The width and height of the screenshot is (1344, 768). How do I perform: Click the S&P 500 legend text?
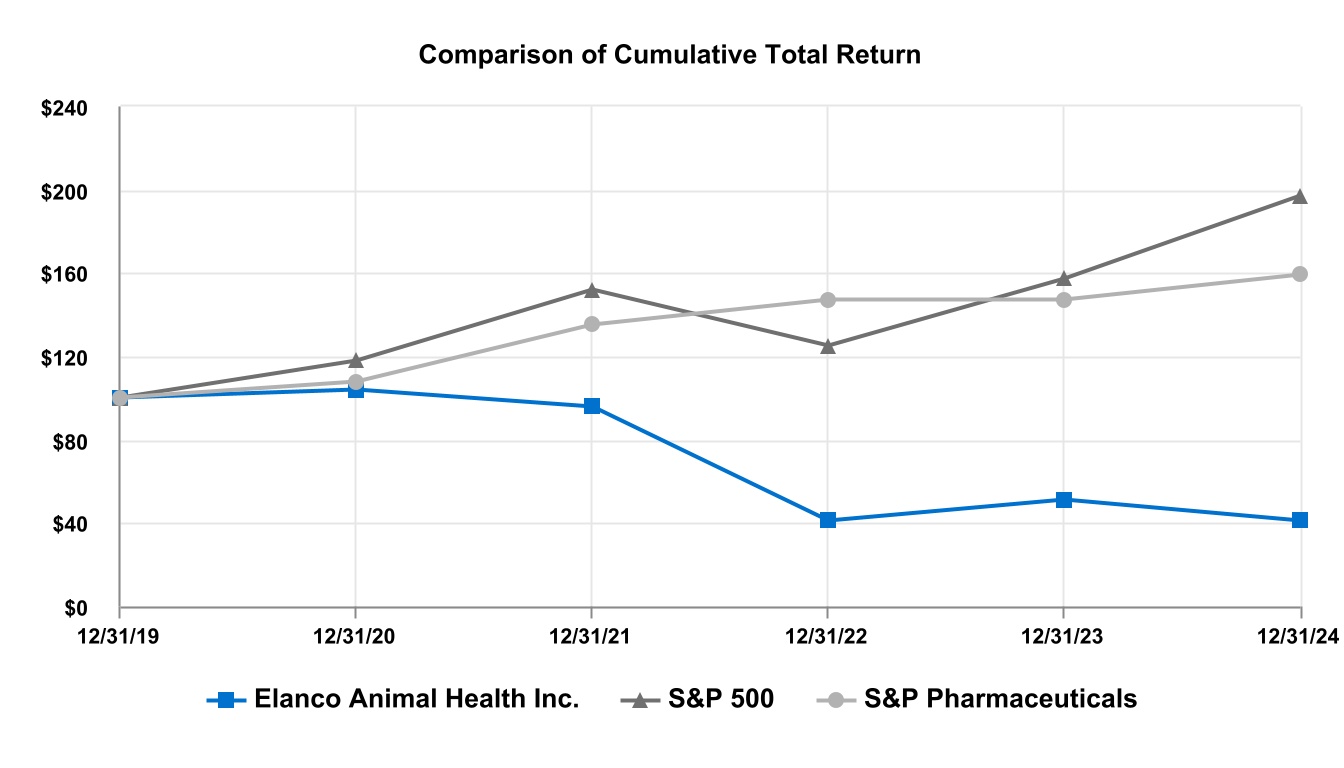click(x=720, y=699)
